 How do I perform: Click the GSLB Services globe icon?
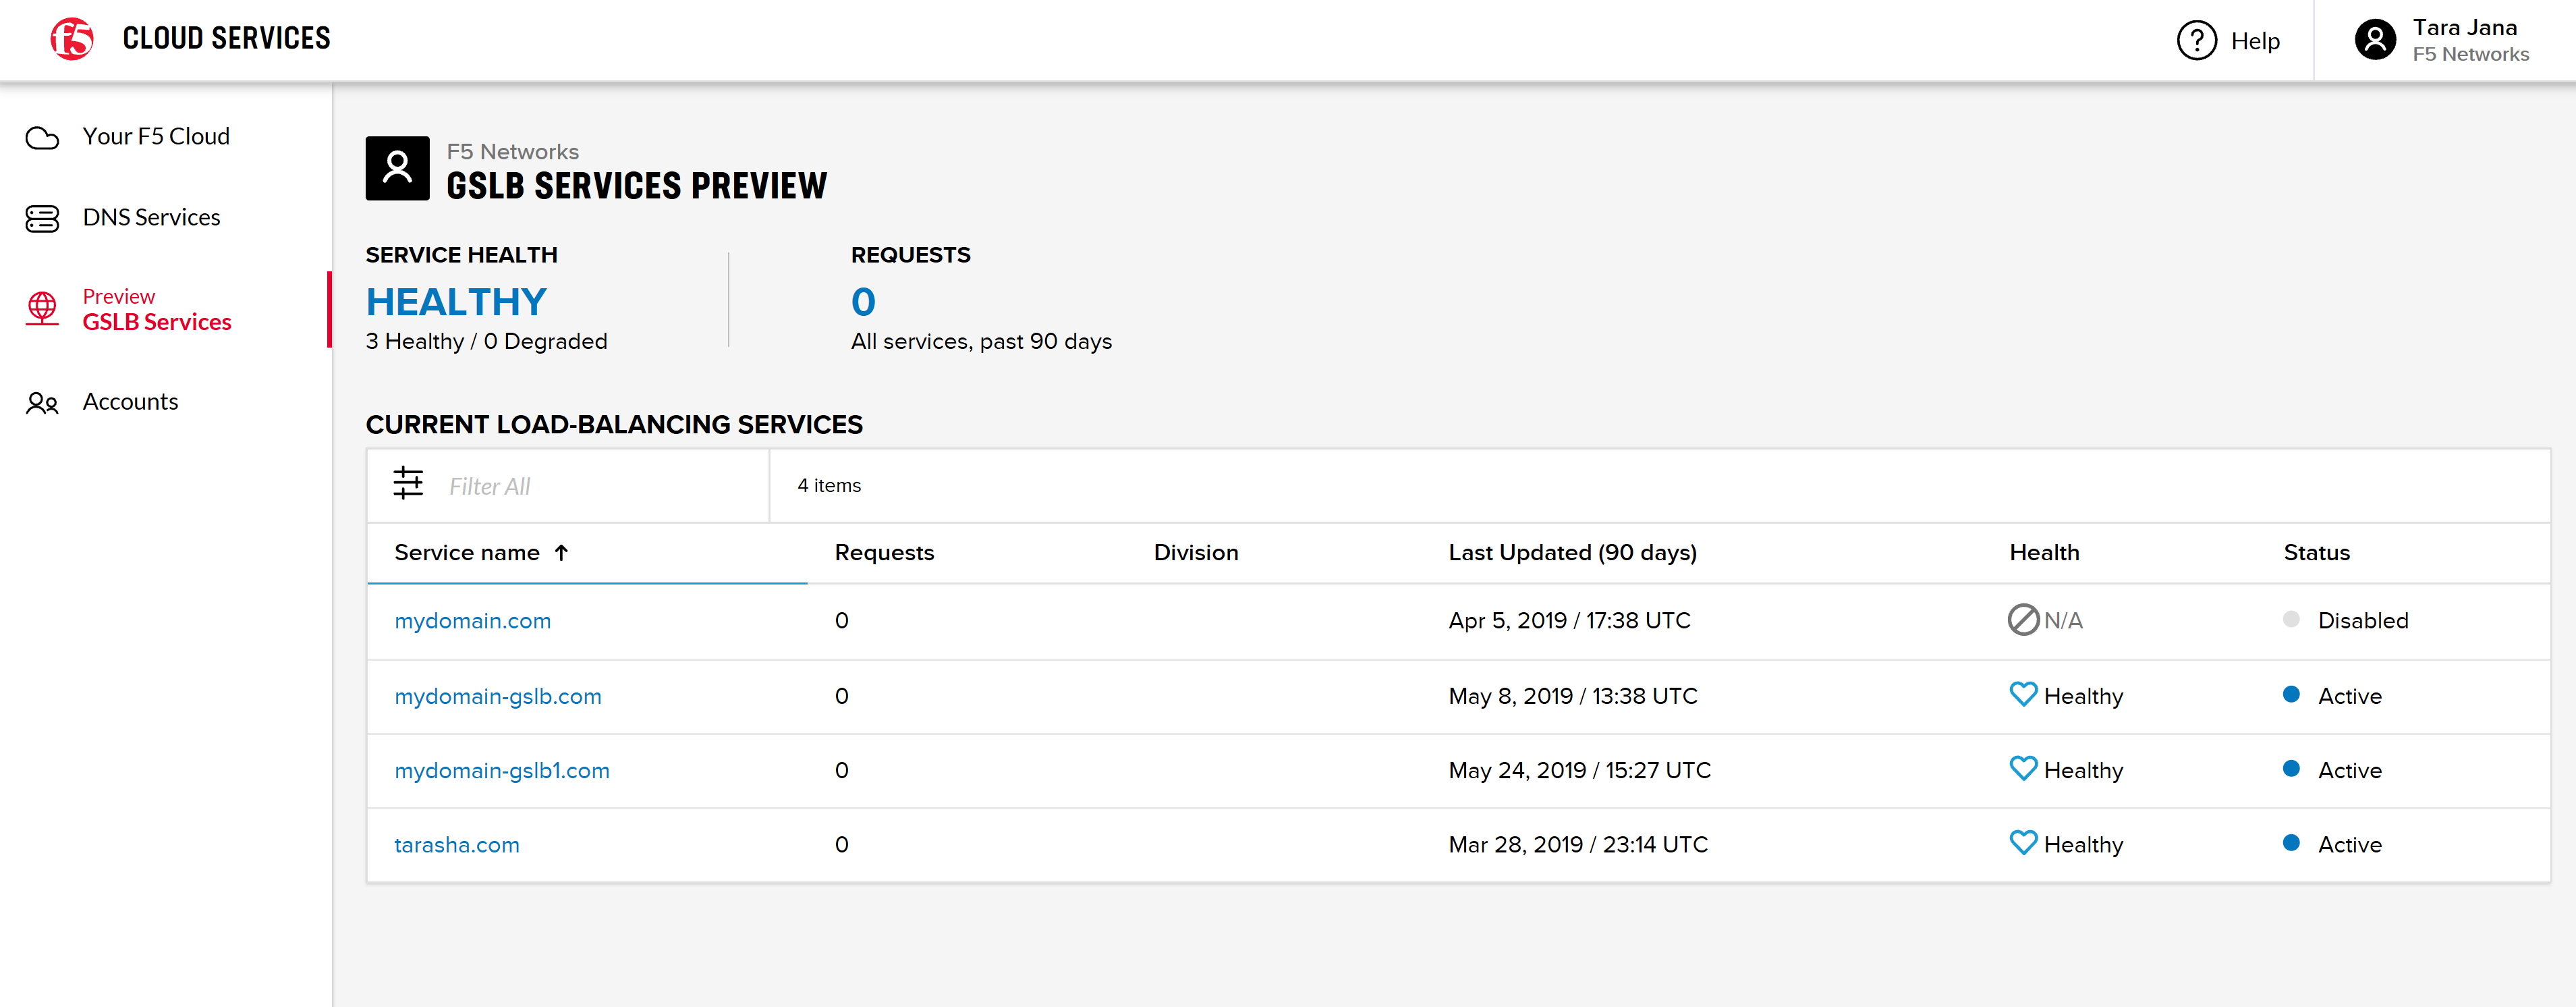[42, 309]
